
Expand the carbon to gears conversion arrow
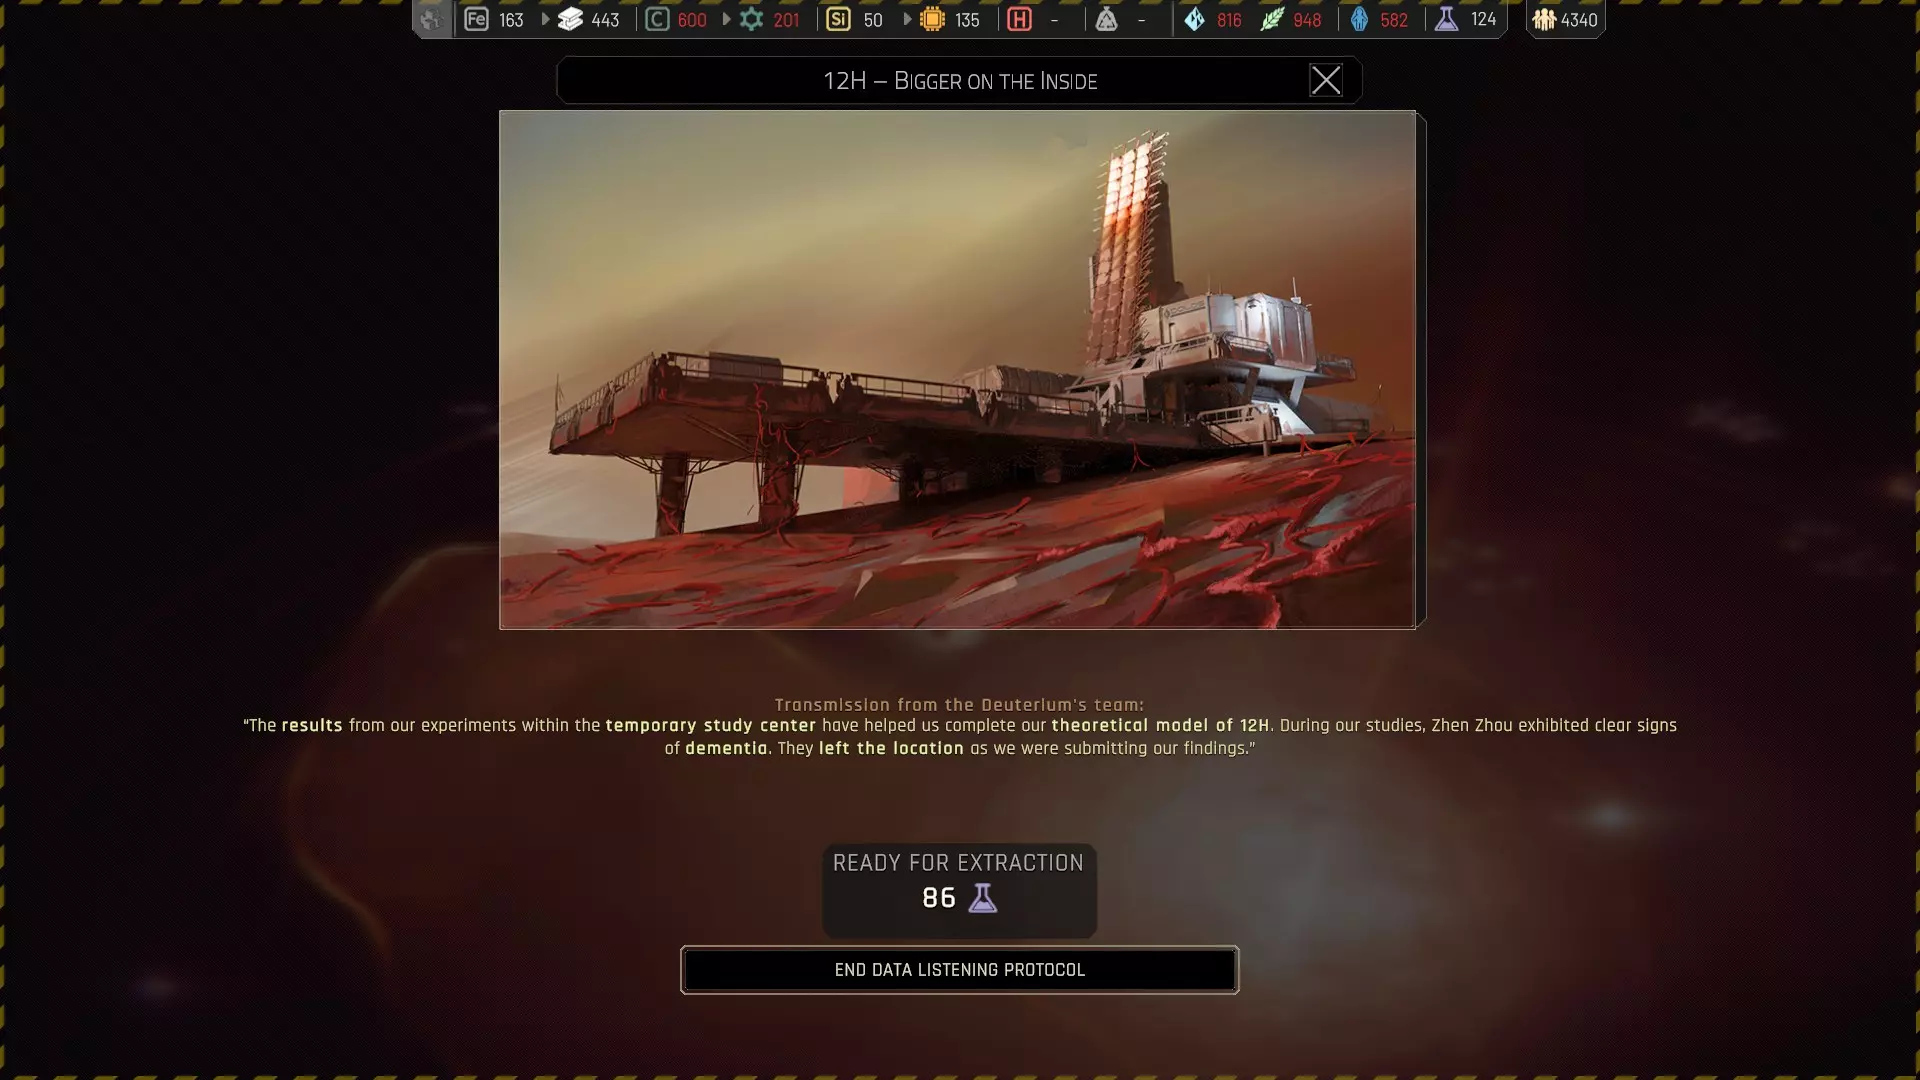pyautogui.click(x=726, y=19)
